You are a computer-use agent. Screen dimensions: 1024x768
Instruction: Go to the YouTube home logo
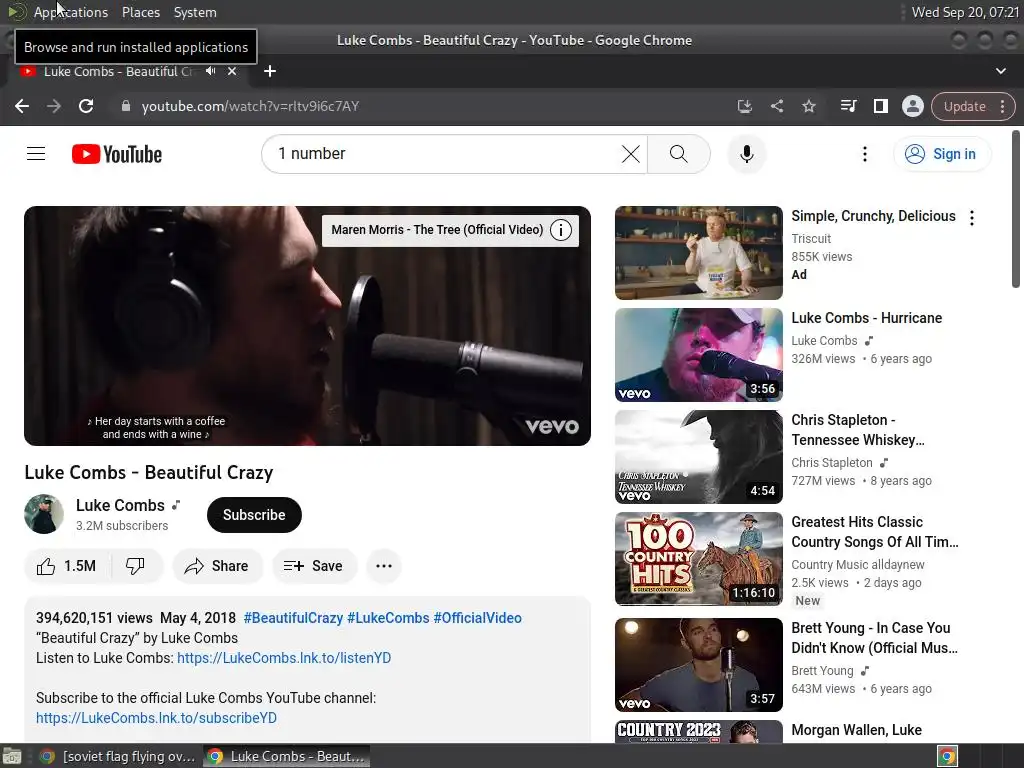click(x=117, y=154)
